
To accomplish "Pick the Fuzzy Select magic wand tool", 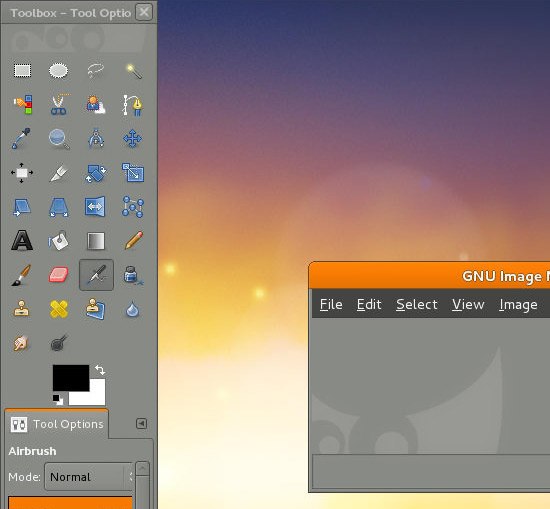I will coord(133,71).
